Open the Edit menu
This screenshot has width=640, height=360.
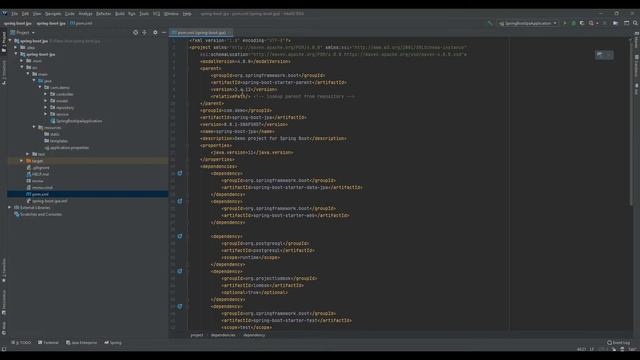point(25,13)
